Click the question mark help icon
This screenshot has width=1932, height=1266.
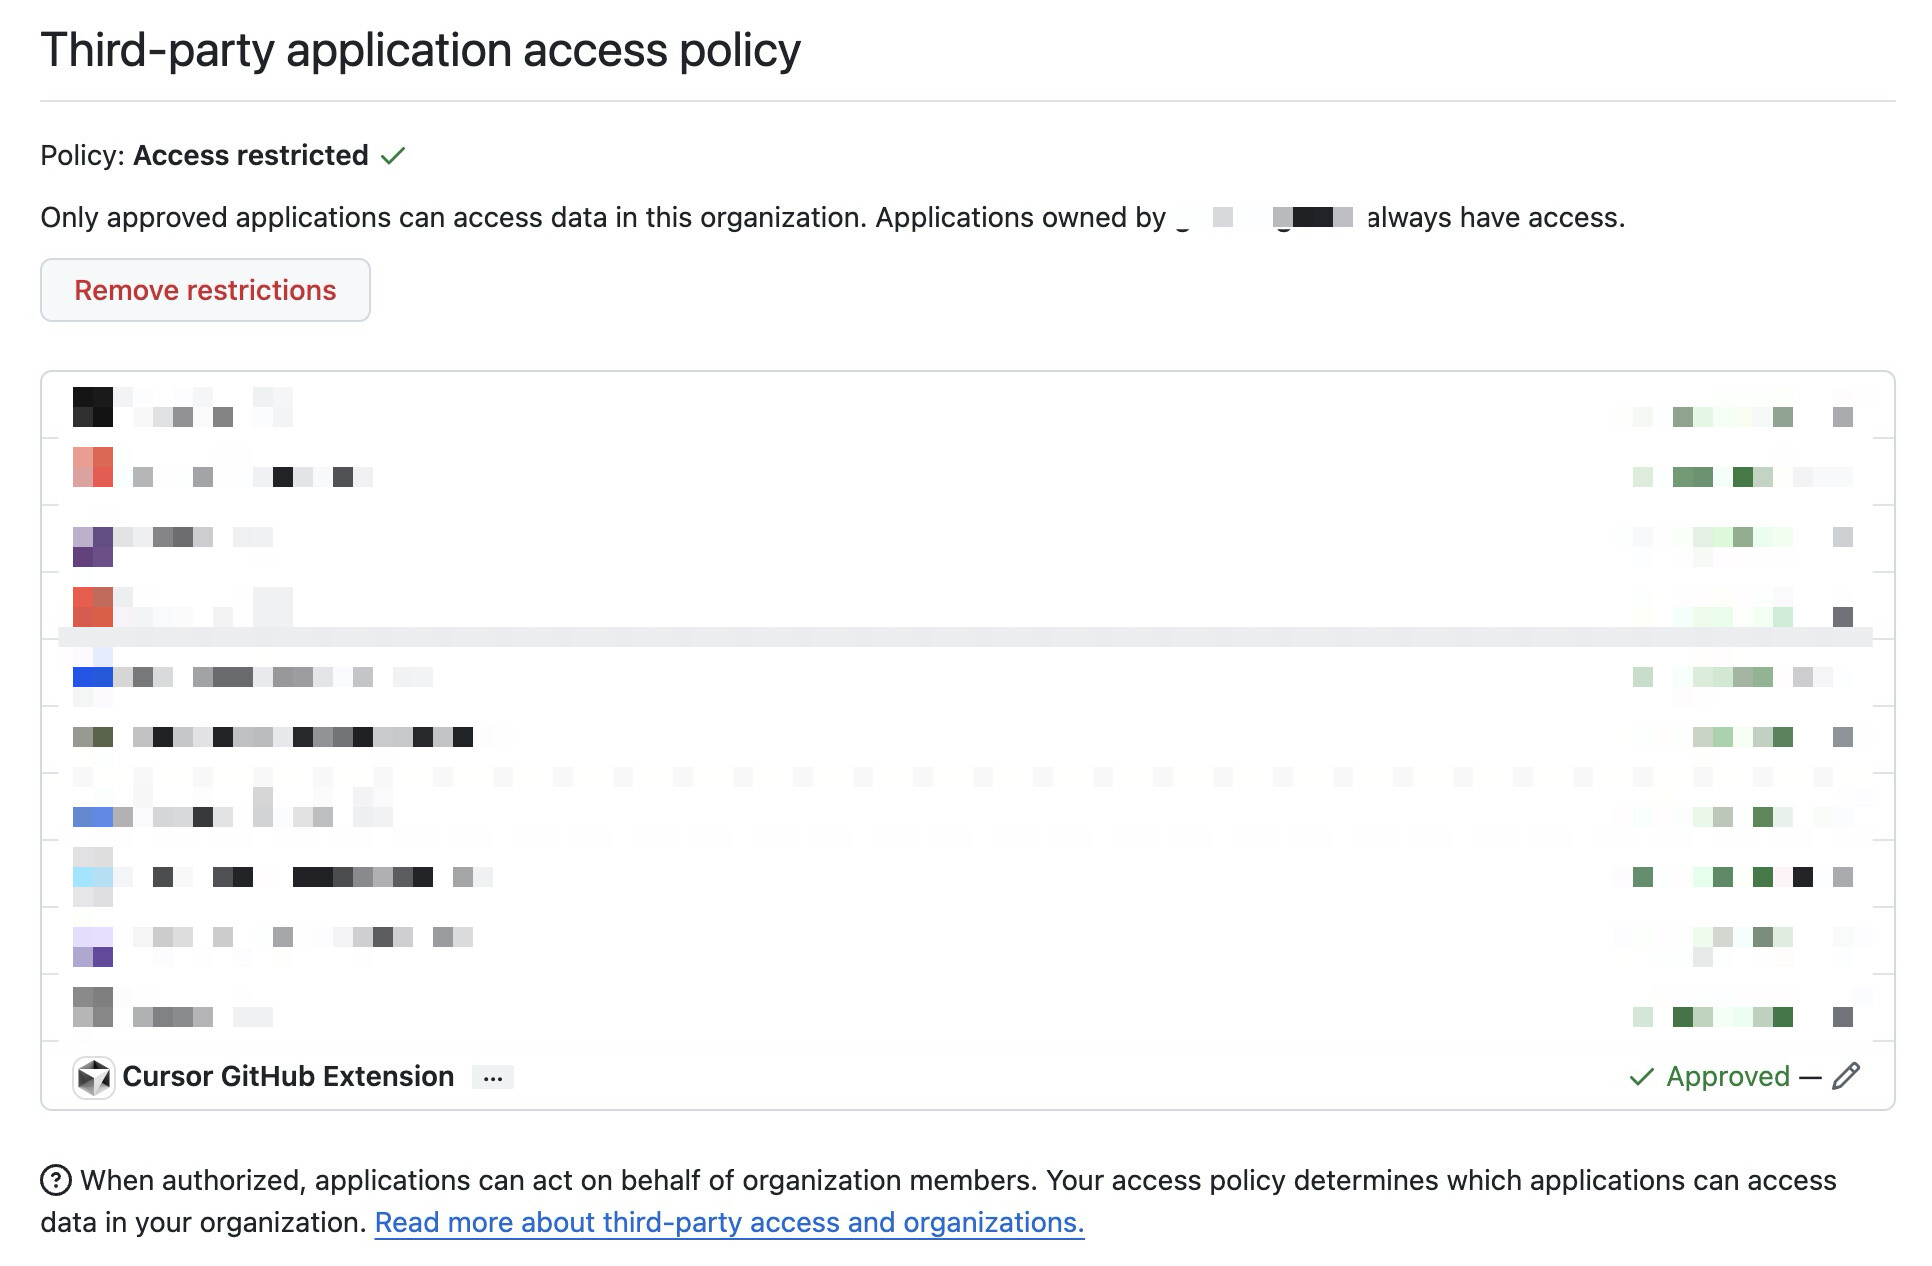click(x=56, y=1181)
